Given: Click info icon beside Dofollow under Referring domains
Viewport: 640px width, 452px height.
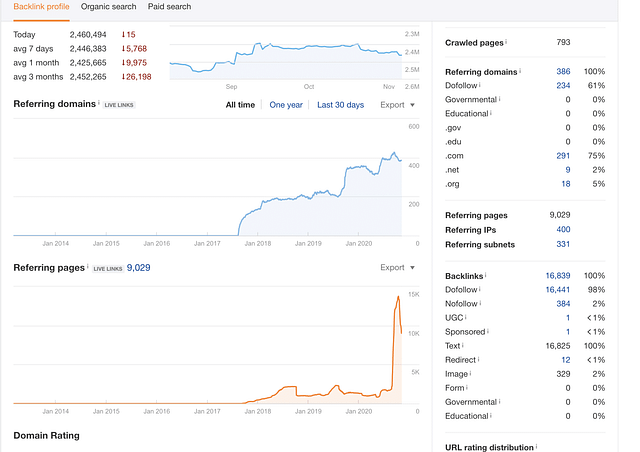Looking at the screenshot, I should (480, 85).
